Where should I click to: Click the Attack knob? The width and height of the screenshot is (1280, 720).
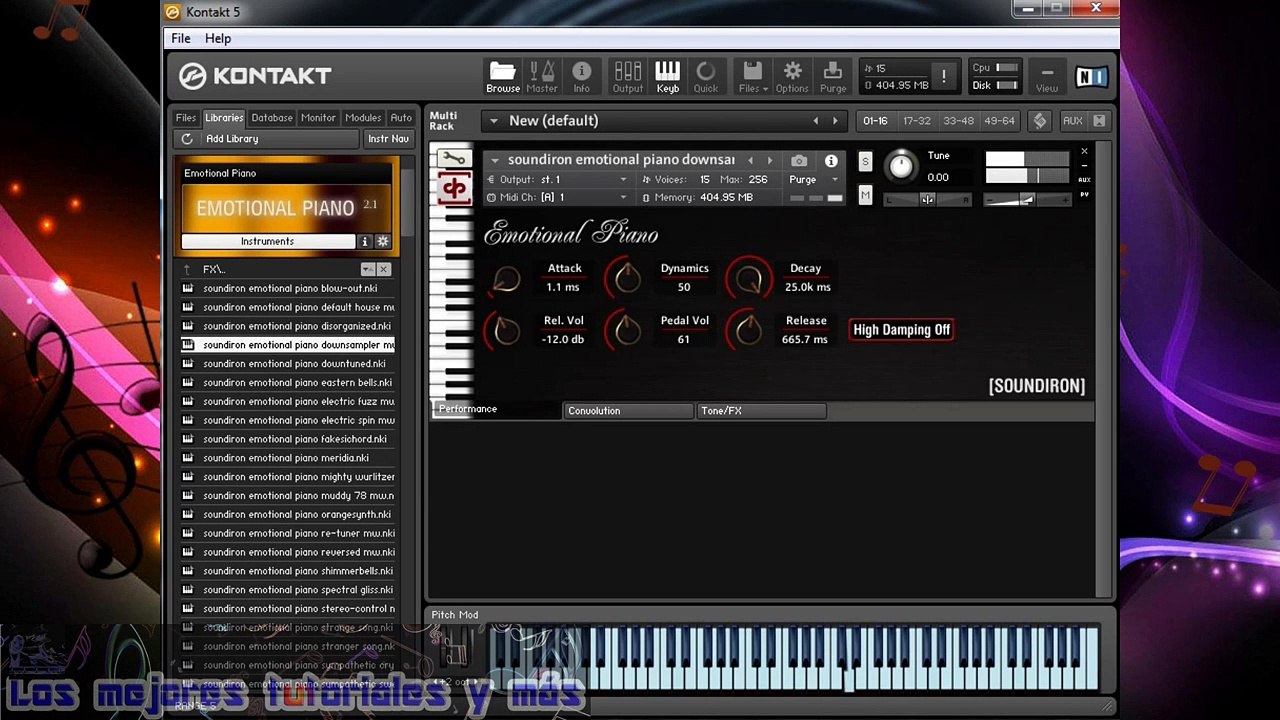[x=506, y=280]
